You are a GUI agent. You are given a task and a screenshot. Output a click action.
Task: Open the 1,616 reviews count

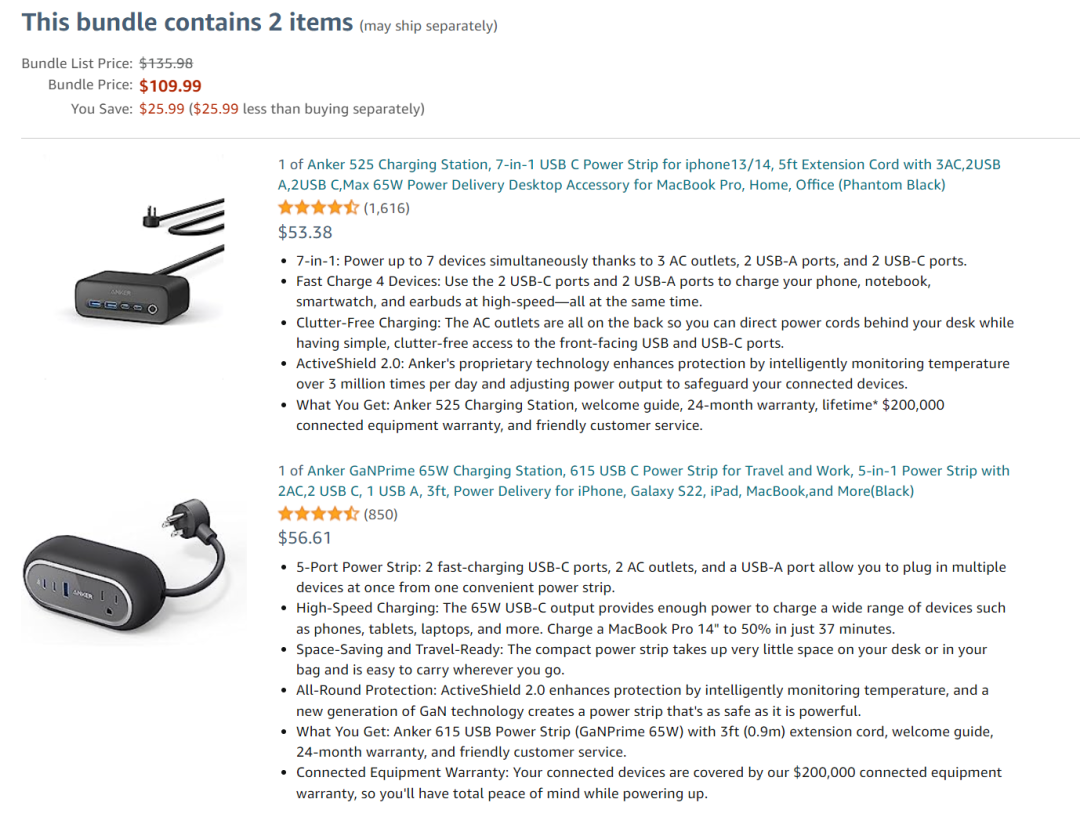coord(386,208)
